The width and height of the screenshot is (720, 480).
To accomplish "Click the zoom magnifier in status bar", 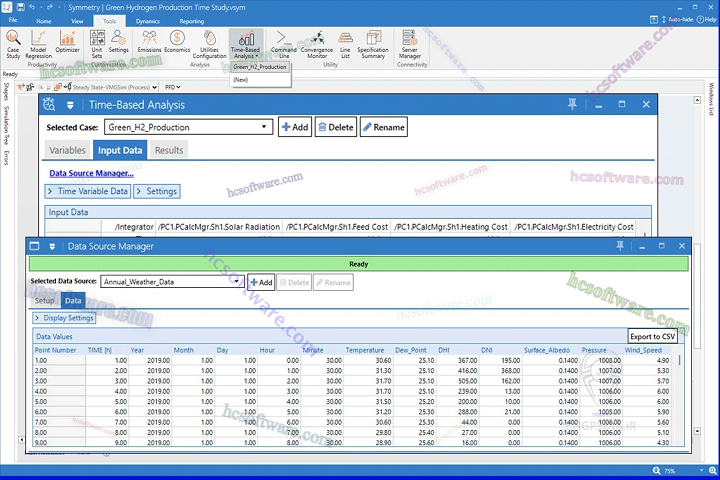I will tap(657, 470).
